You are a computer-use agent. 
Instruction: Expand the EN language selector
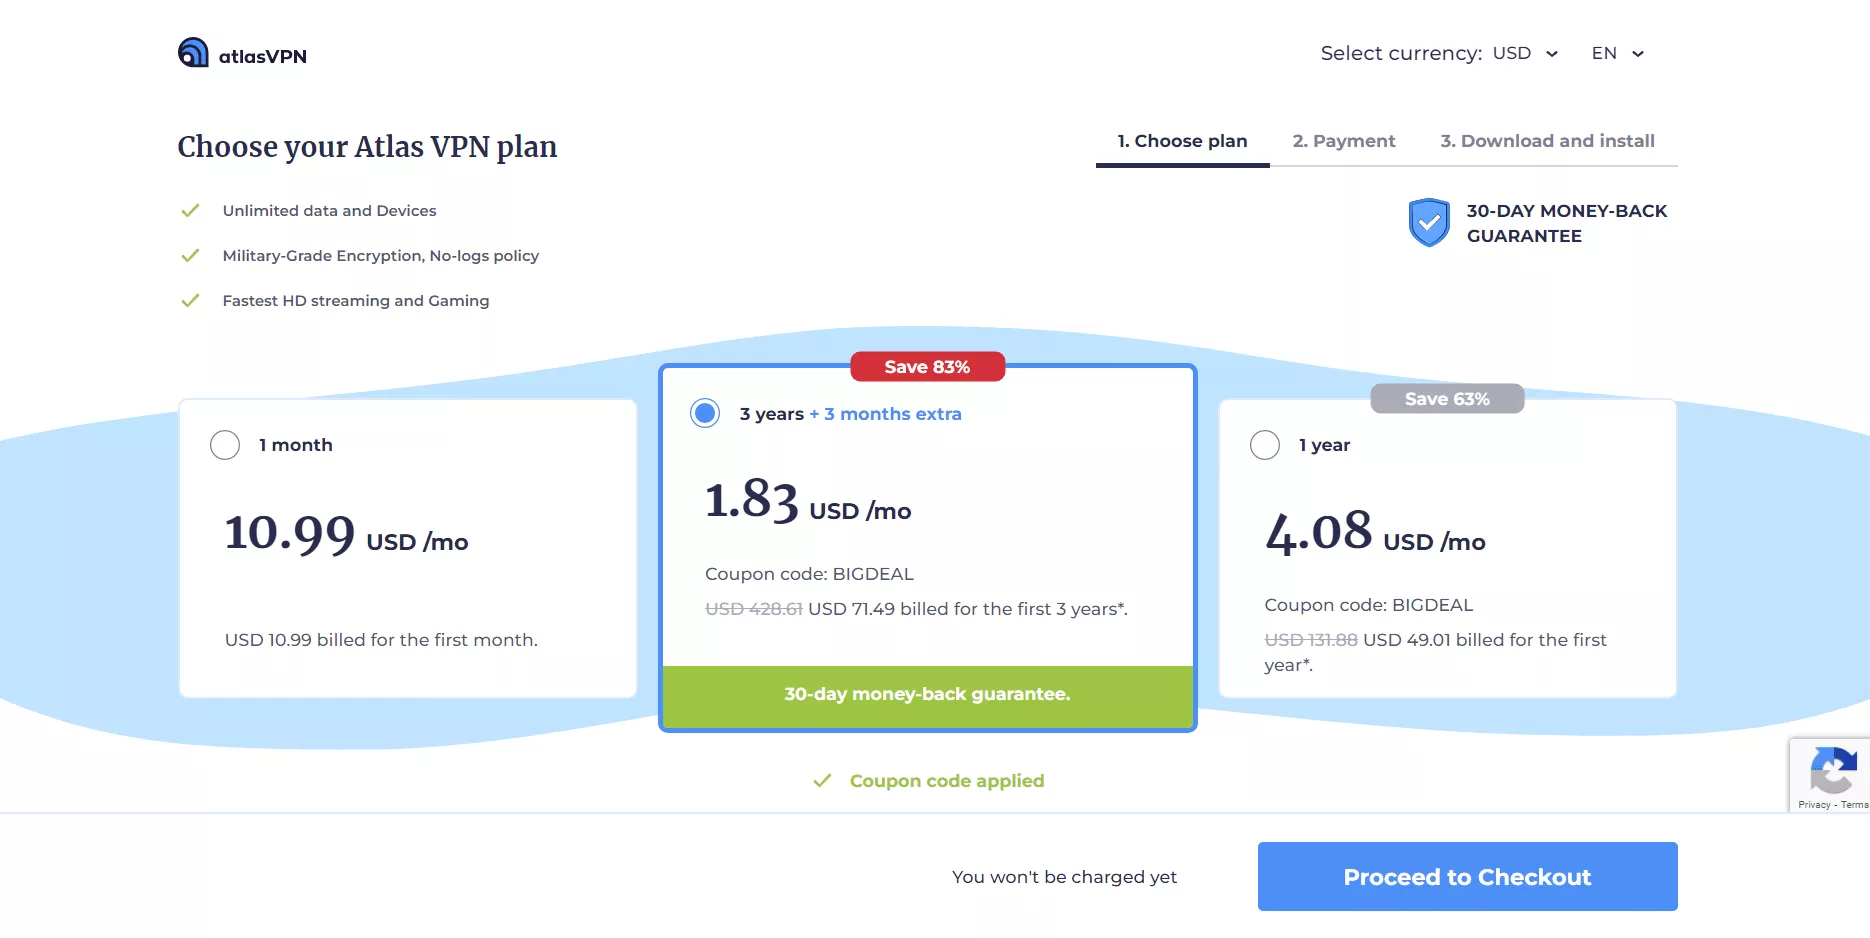(x=1617, y=54)
